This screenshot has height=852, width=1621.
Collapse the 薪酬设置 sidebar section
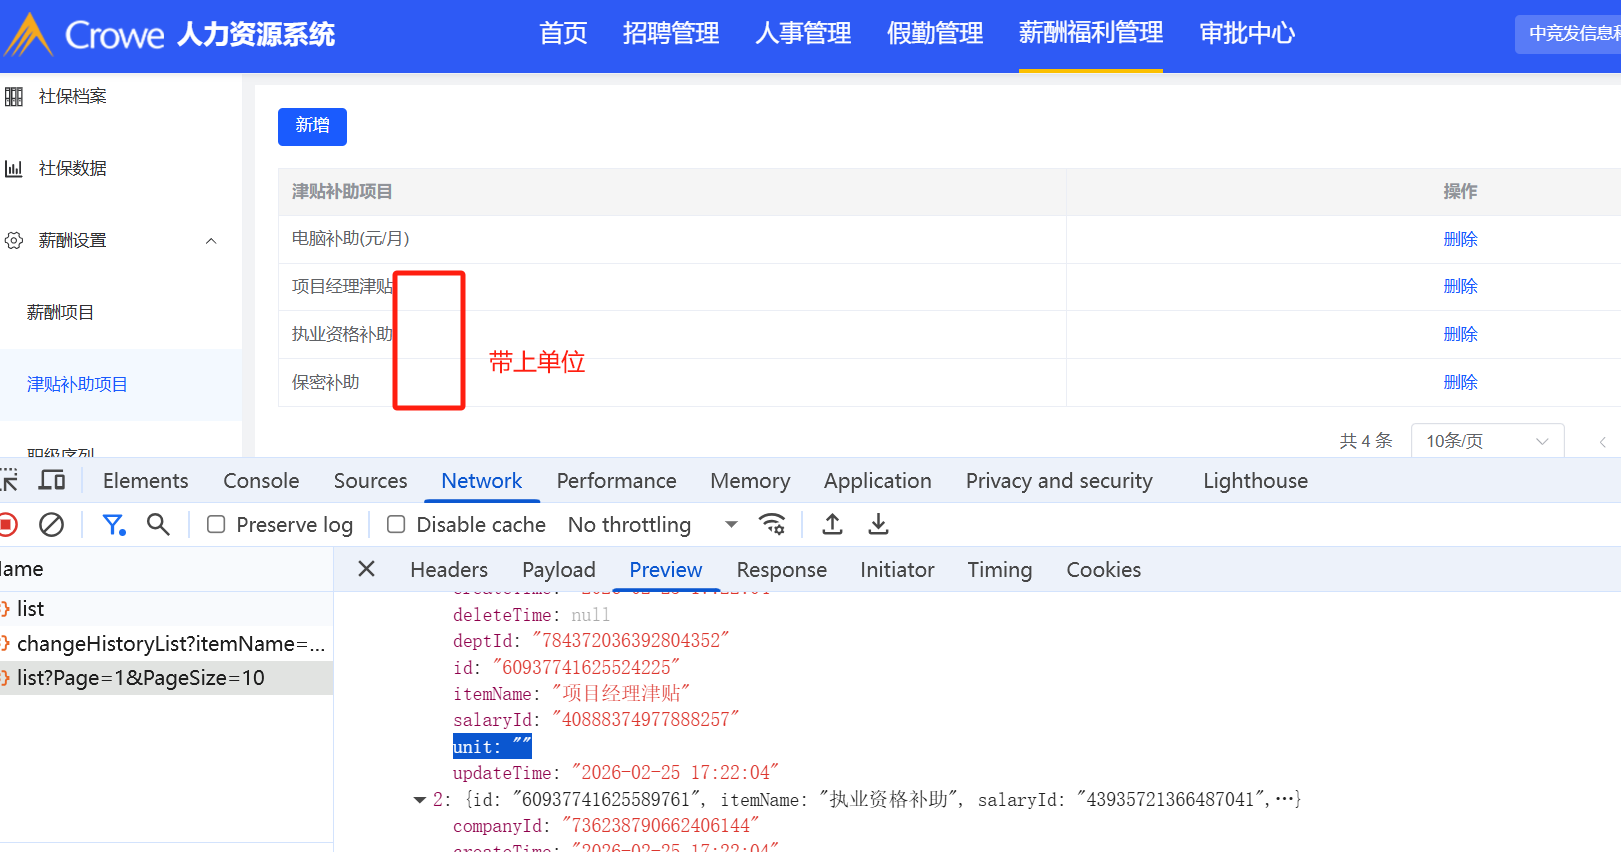coord(211,241)
